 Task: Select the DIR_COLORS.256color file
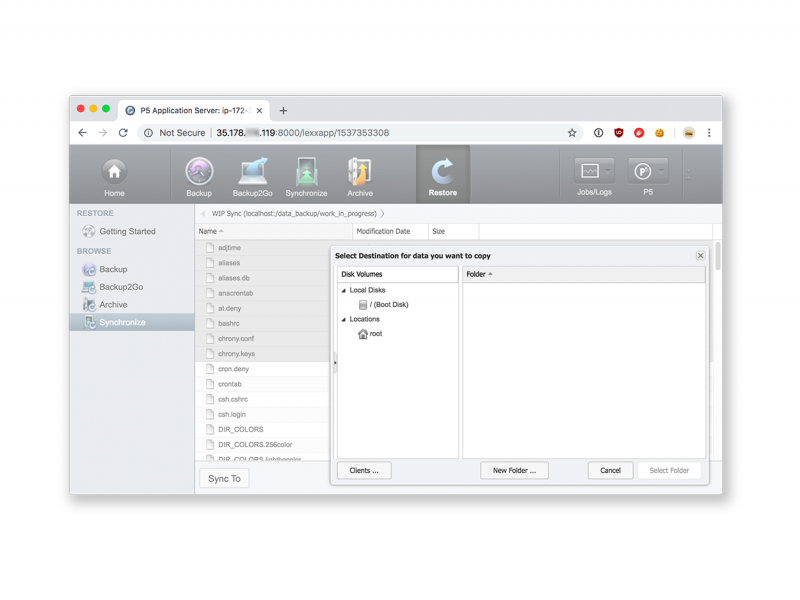tap(262, 444)
